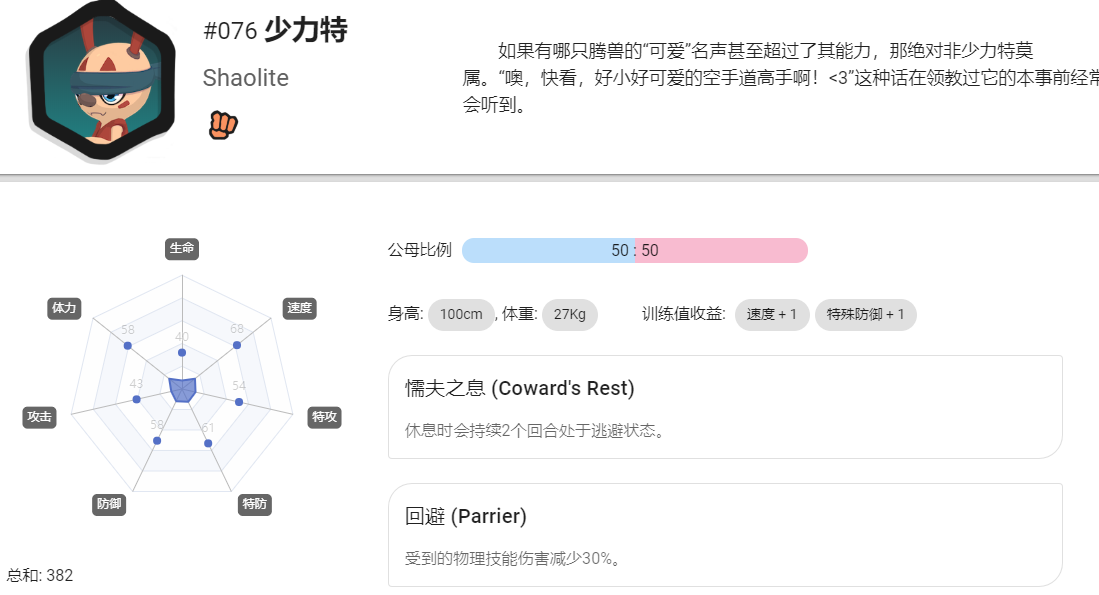Select the 生命 radar chart label
The image size is (1099, 595).
182,248
